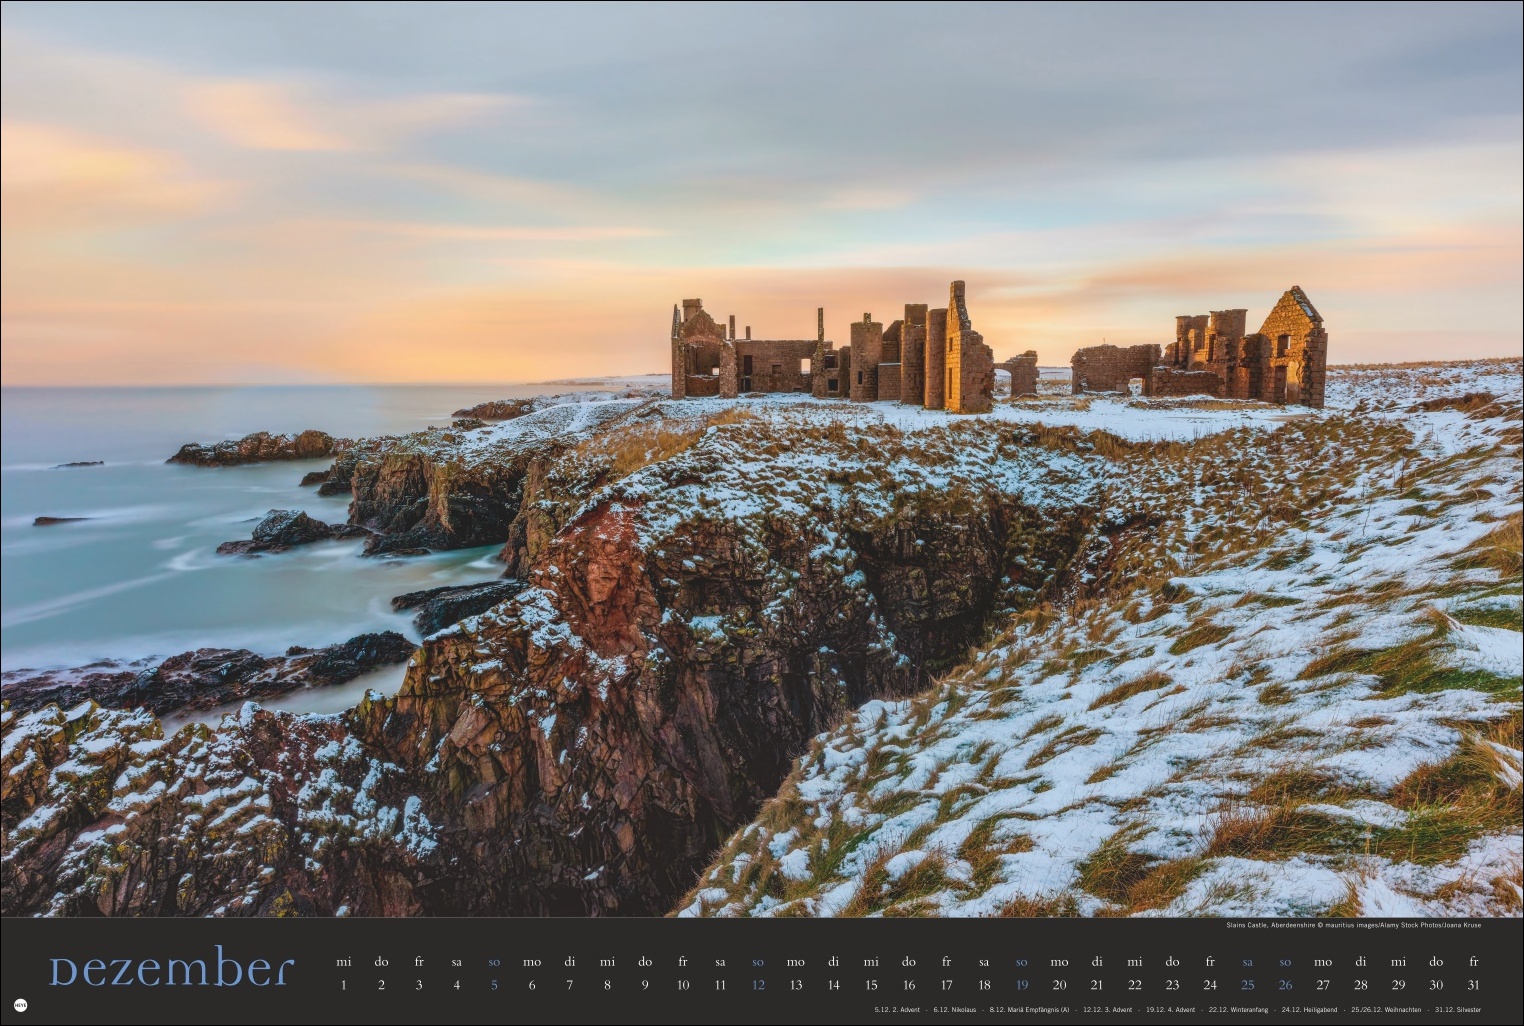Select date 26 in blue
Viewport: 1524px width, 1026px height.
[x=1285, y=985]
